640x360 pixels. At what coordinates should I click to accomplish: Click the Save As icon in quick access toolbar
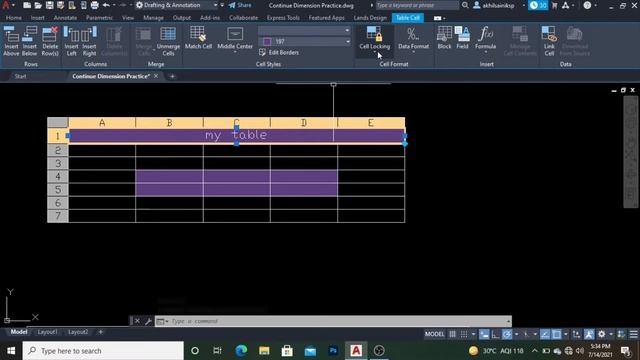[x=60, y=5]
